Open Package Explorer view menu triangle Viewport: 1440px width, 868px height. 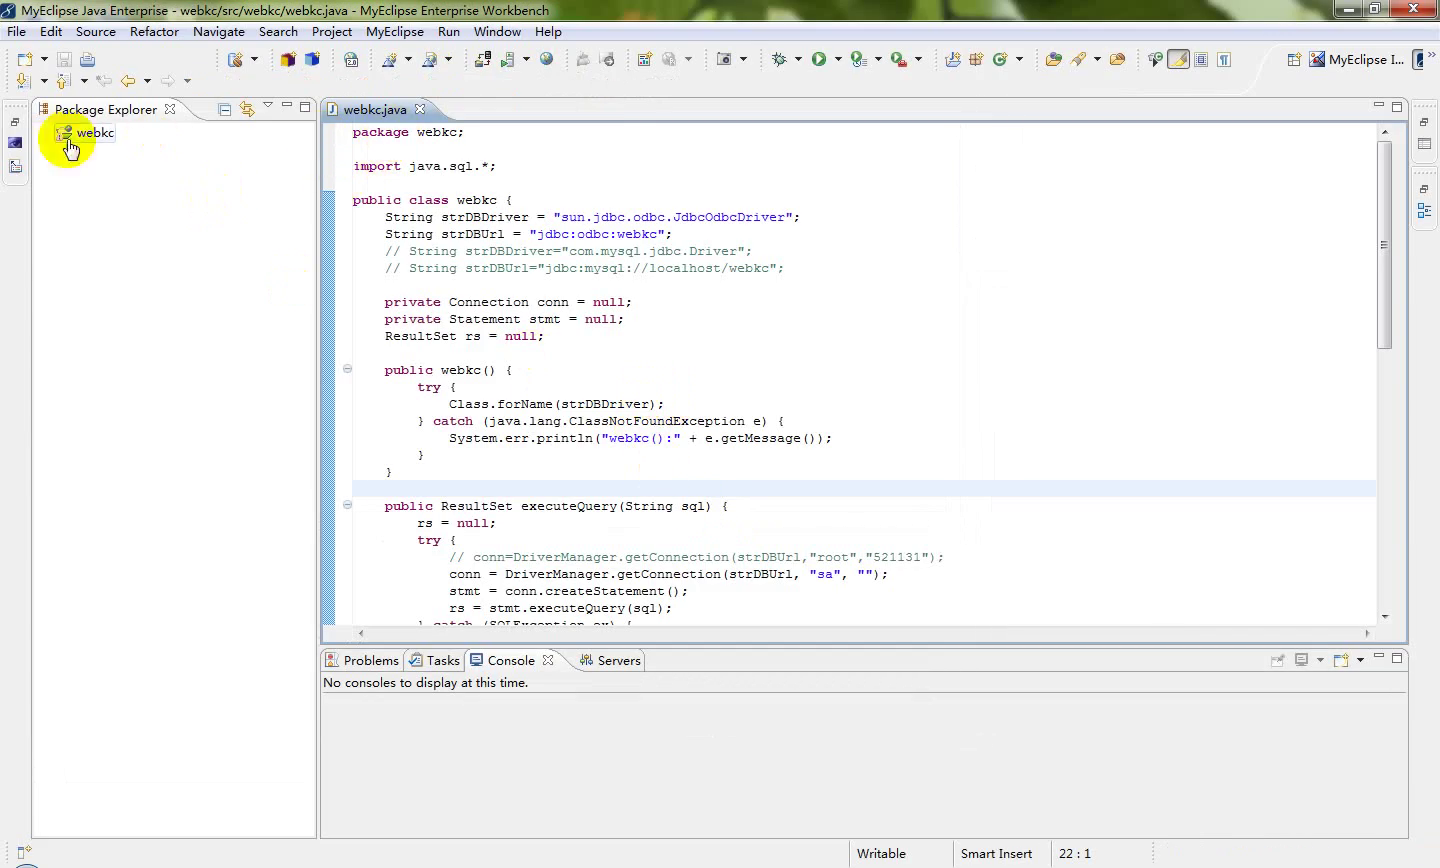268,106
